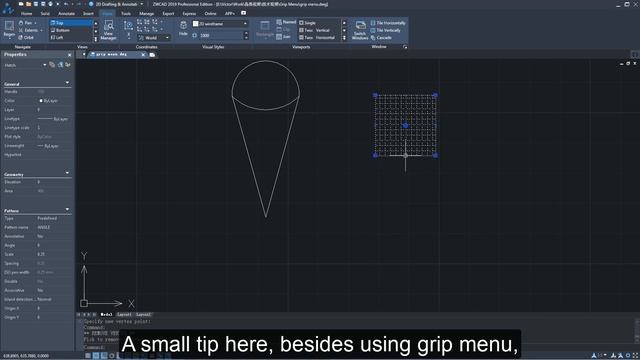Viewport: 640px width, 360px height.
Task: Click Tile Horizontally
Action: [x=388, y=23]
